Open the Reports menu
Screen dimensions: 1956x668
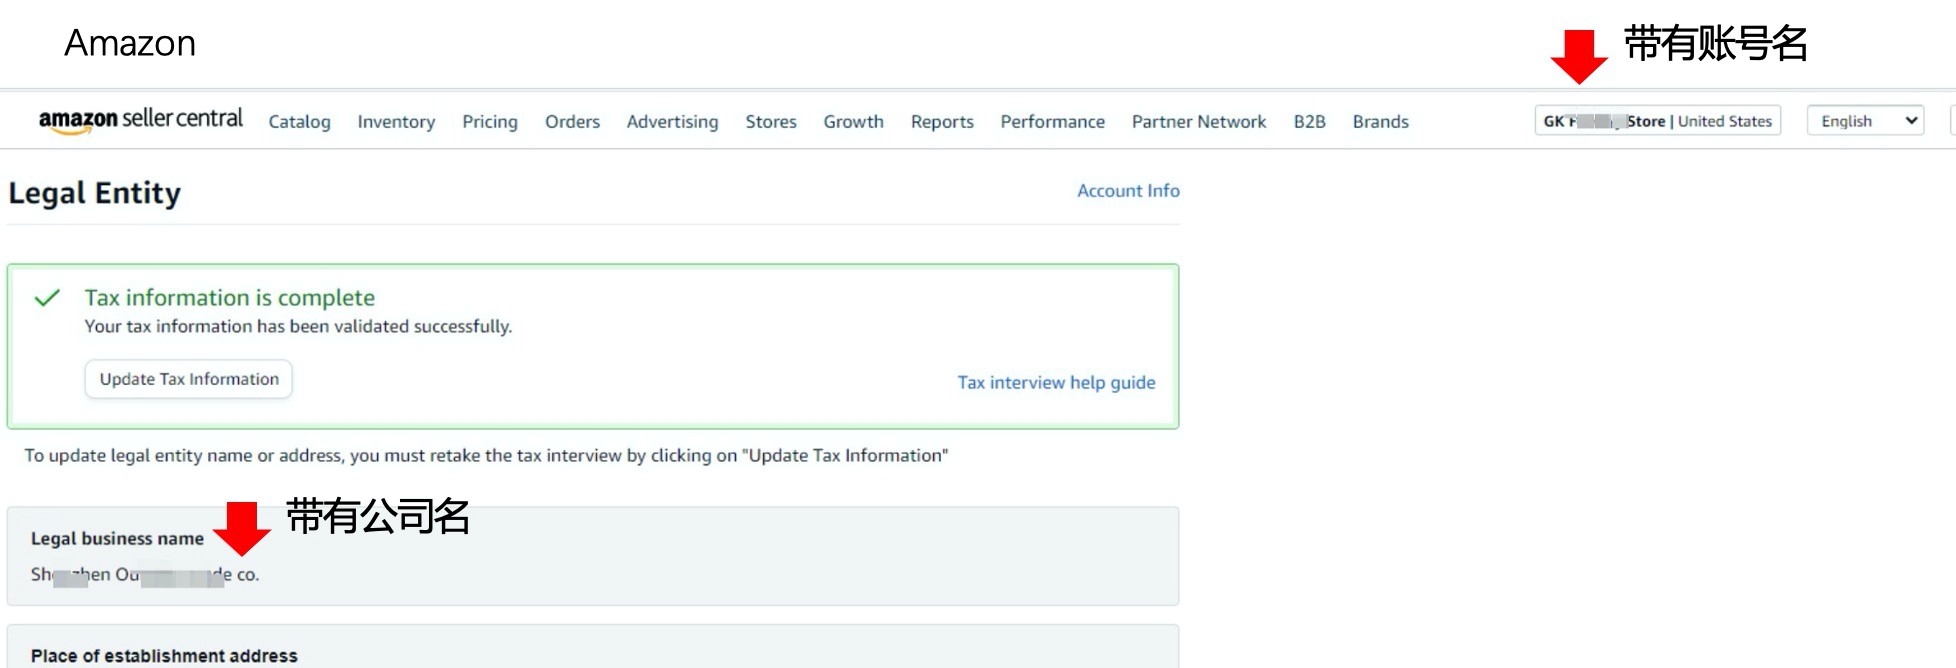tap(942, 122)
